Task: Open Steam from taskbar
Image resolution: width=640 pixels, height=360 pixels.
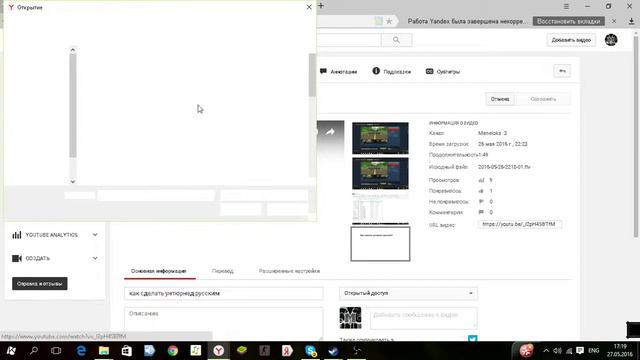Action: coord(333,351)
